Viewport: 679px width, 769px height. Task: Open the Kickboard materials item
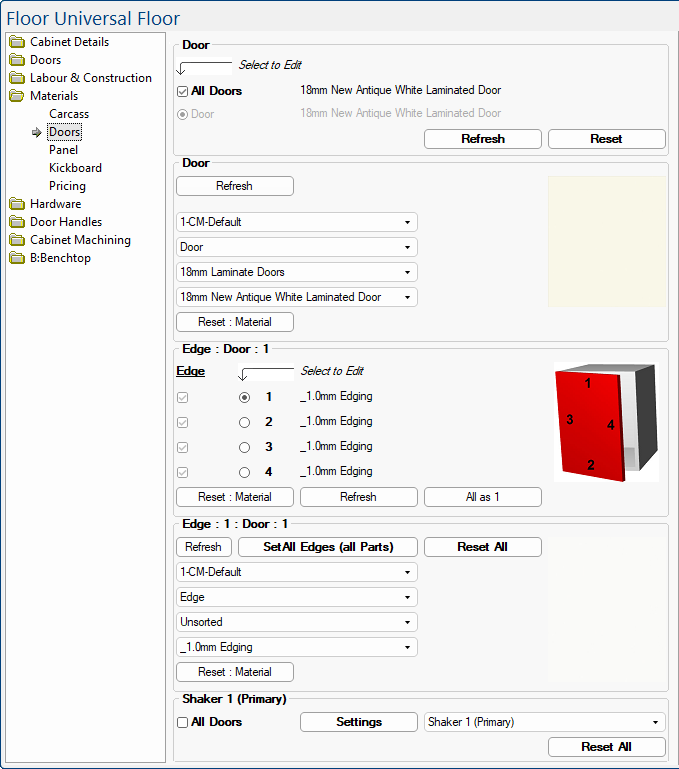click(x=75, y=168)
